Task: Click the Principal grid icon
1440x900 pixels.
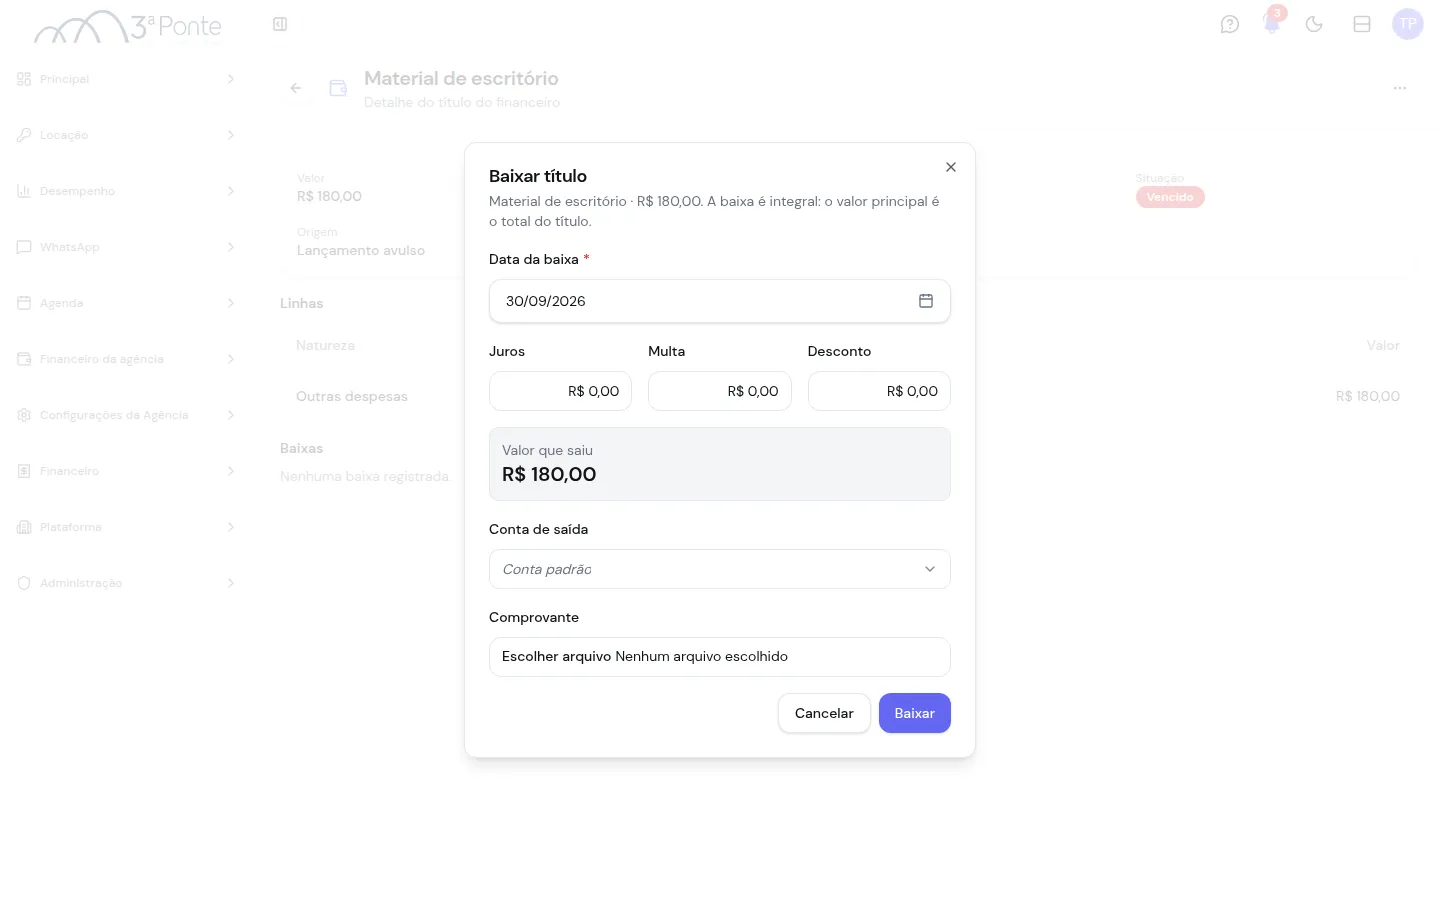Action: click(x=24, y=79)
